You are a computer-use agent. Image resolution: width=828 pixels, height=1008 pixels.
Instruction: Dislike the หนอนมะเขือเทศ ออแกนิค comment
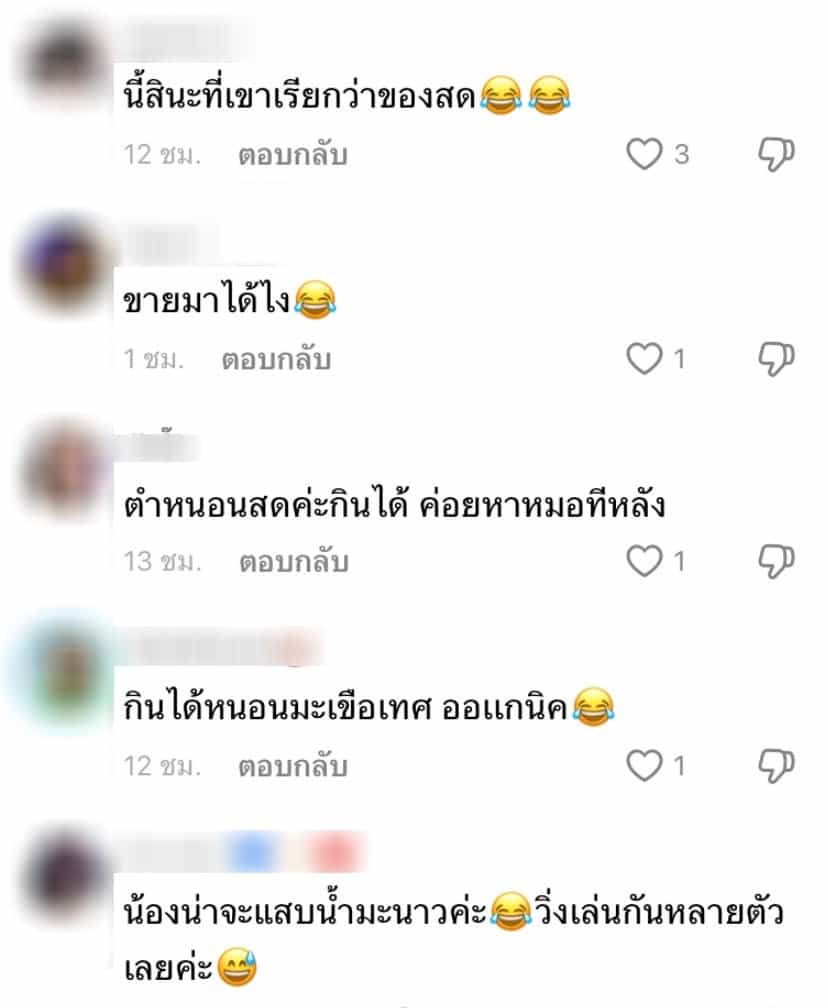tap(777, 765)
